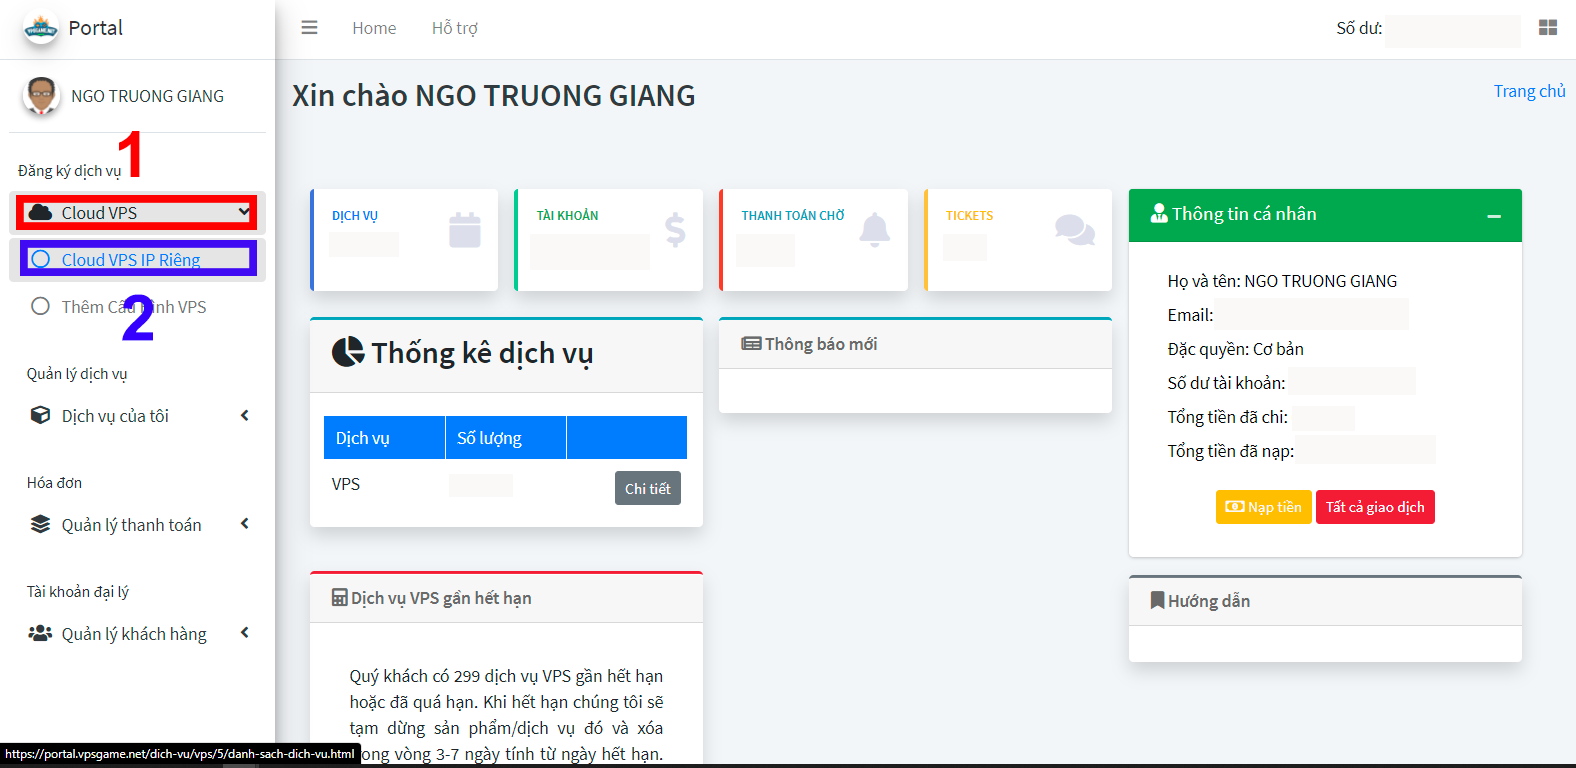Click the hamburger menu toggle icon

(x=309, y=28)
